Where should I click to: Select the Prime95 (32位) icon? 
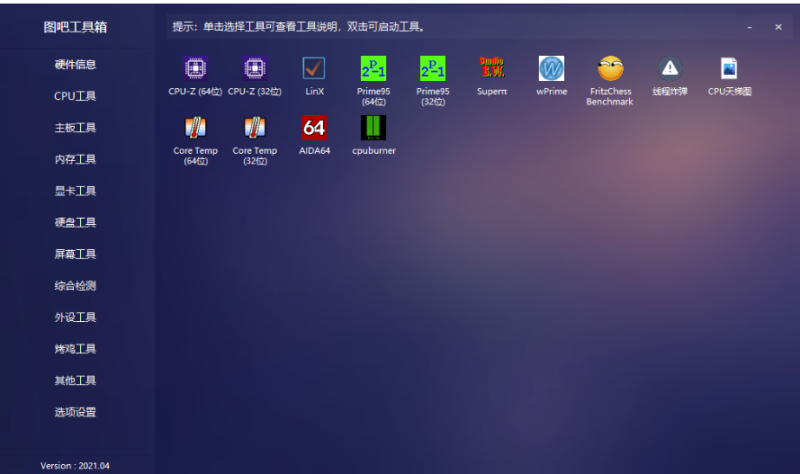[433, 68]
